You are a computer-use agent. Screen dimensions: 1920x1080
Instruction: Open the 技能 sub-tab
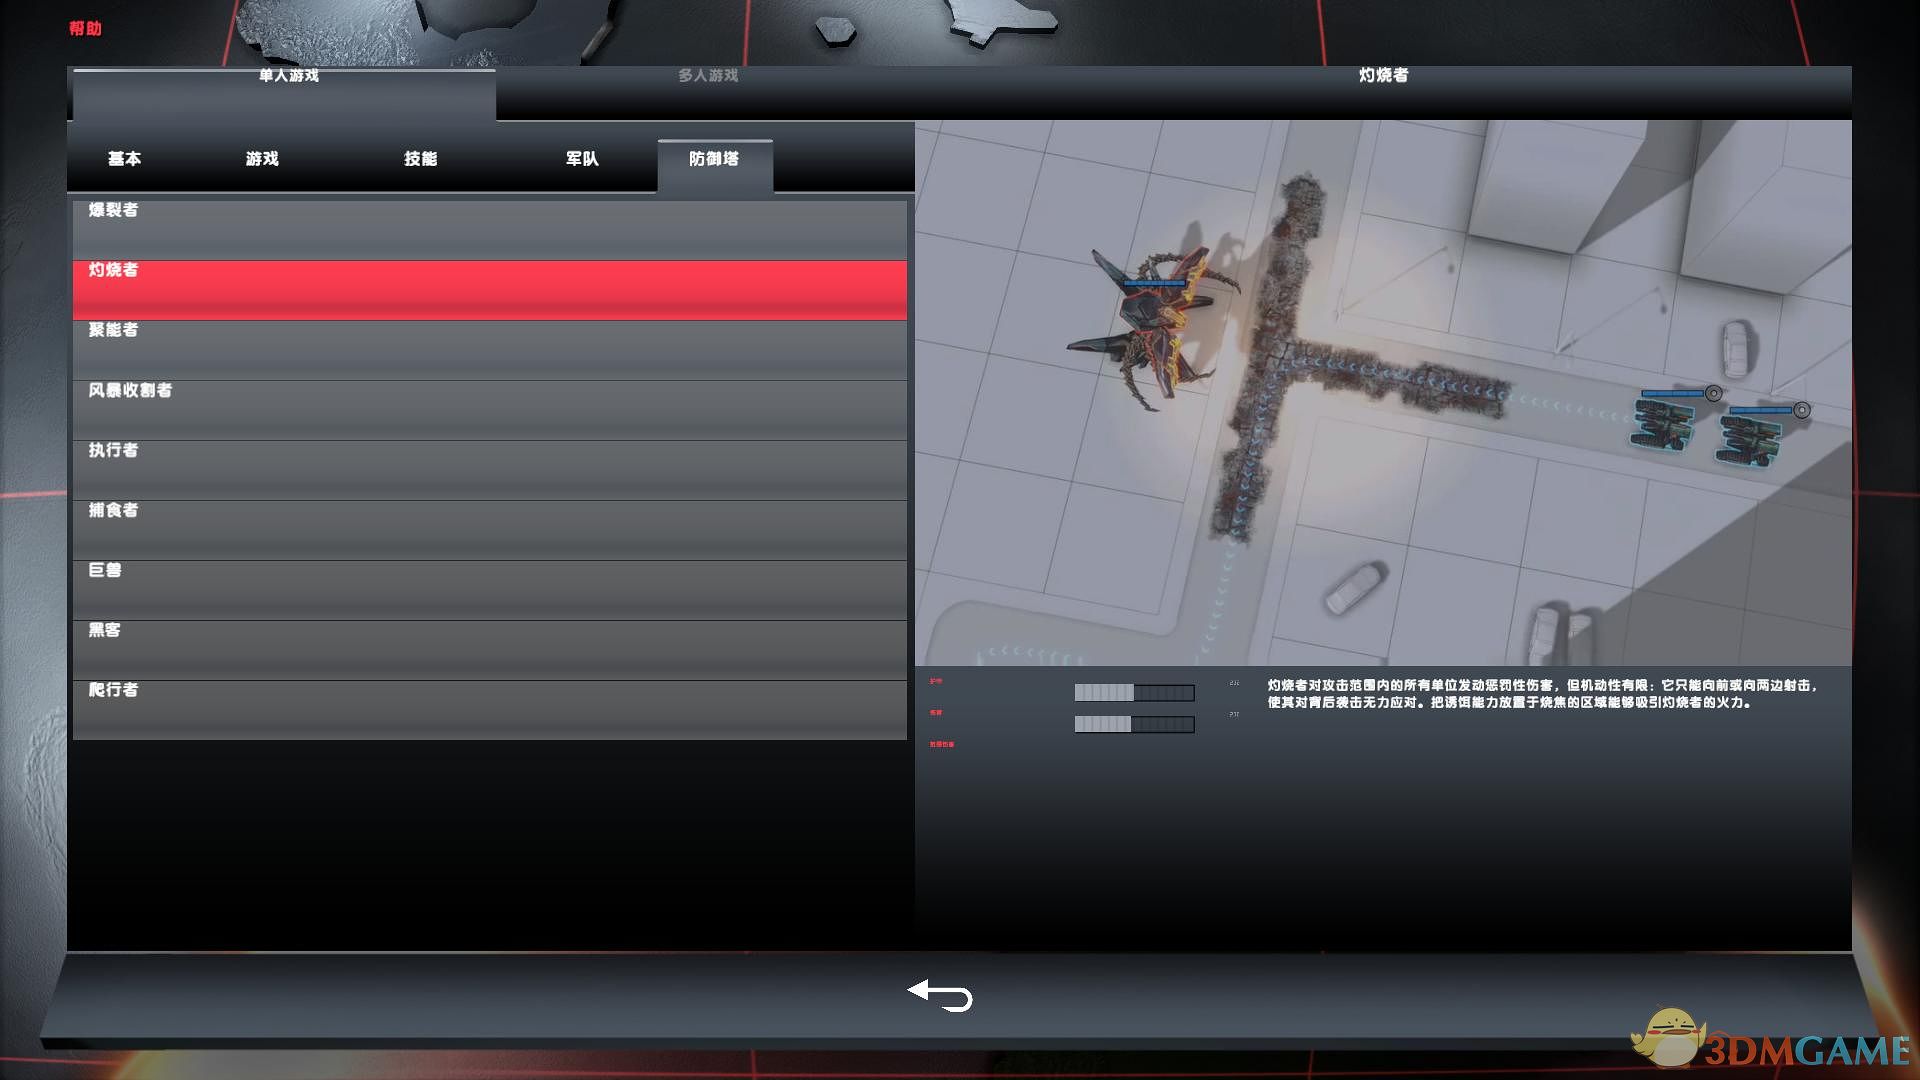tap(421, 159)
